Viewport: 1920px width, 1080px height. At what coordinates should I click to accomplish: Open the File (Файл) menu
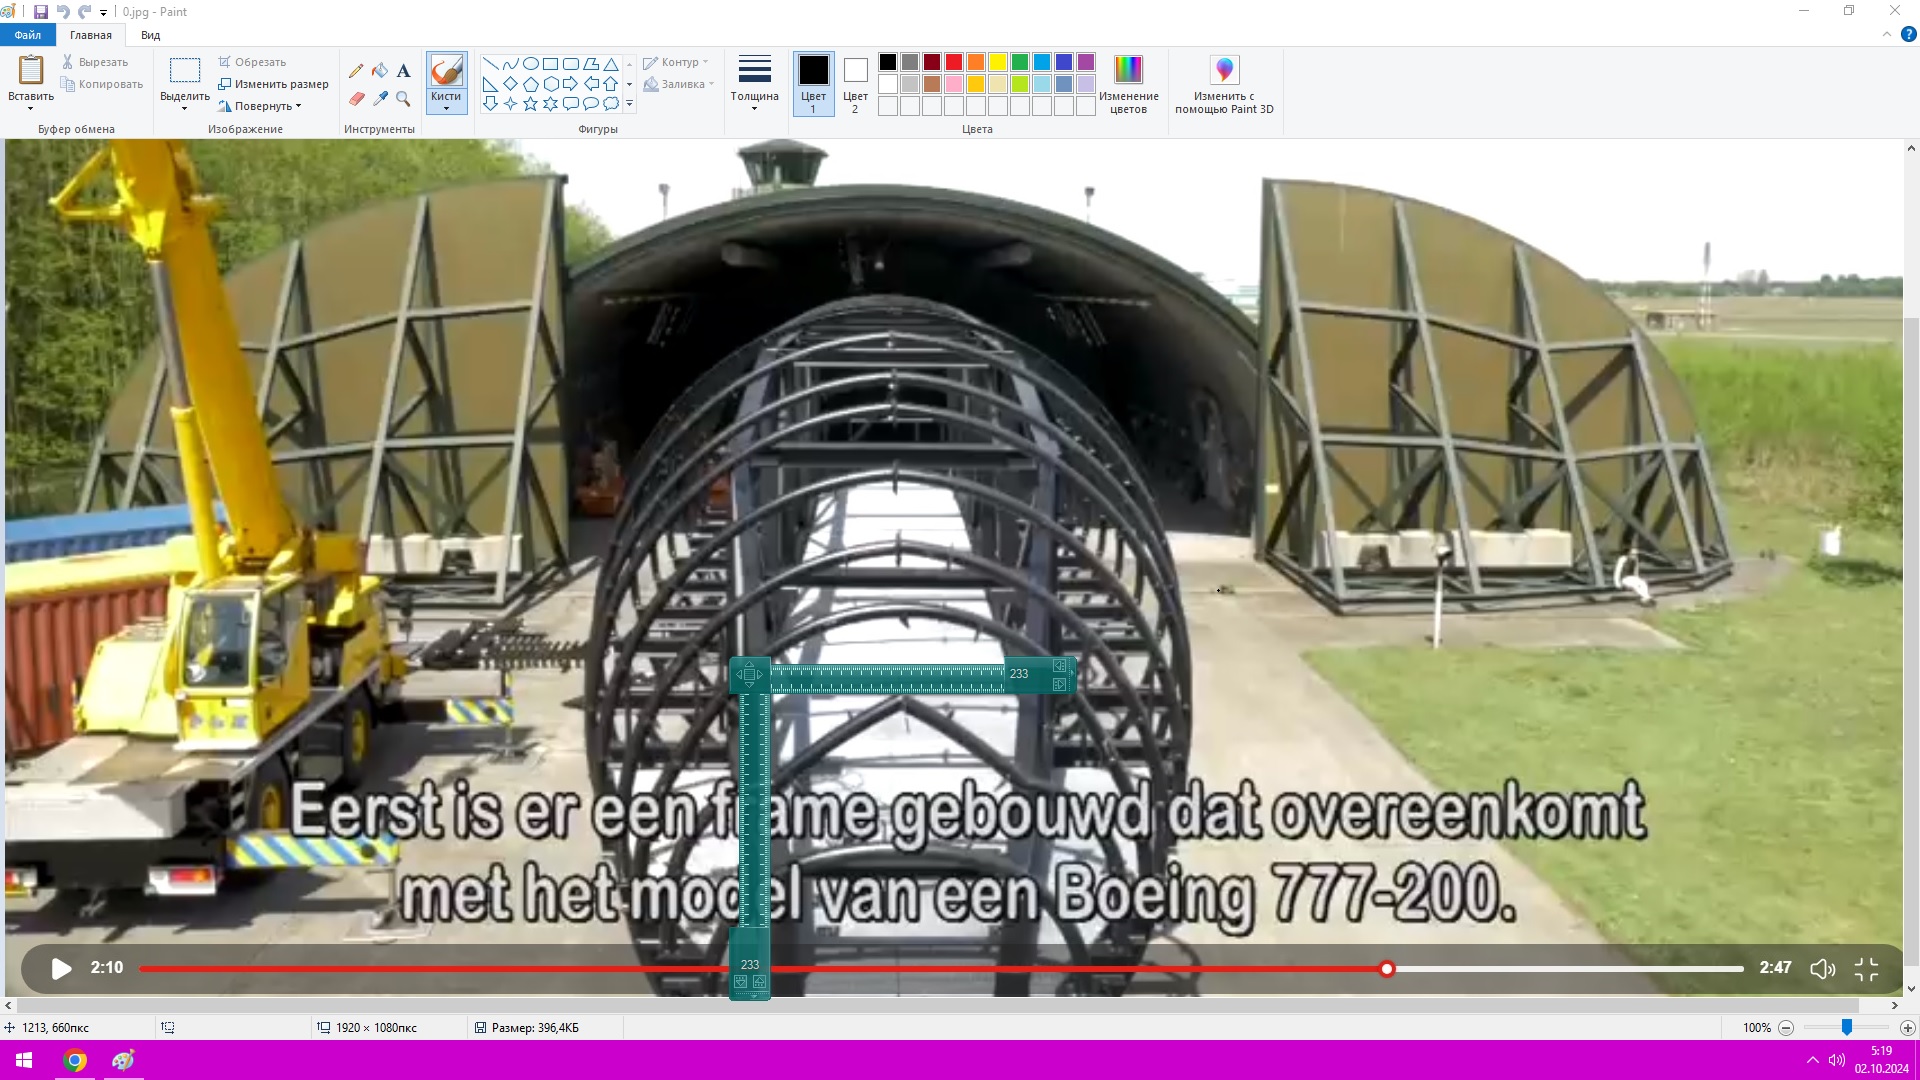point(28,35)
